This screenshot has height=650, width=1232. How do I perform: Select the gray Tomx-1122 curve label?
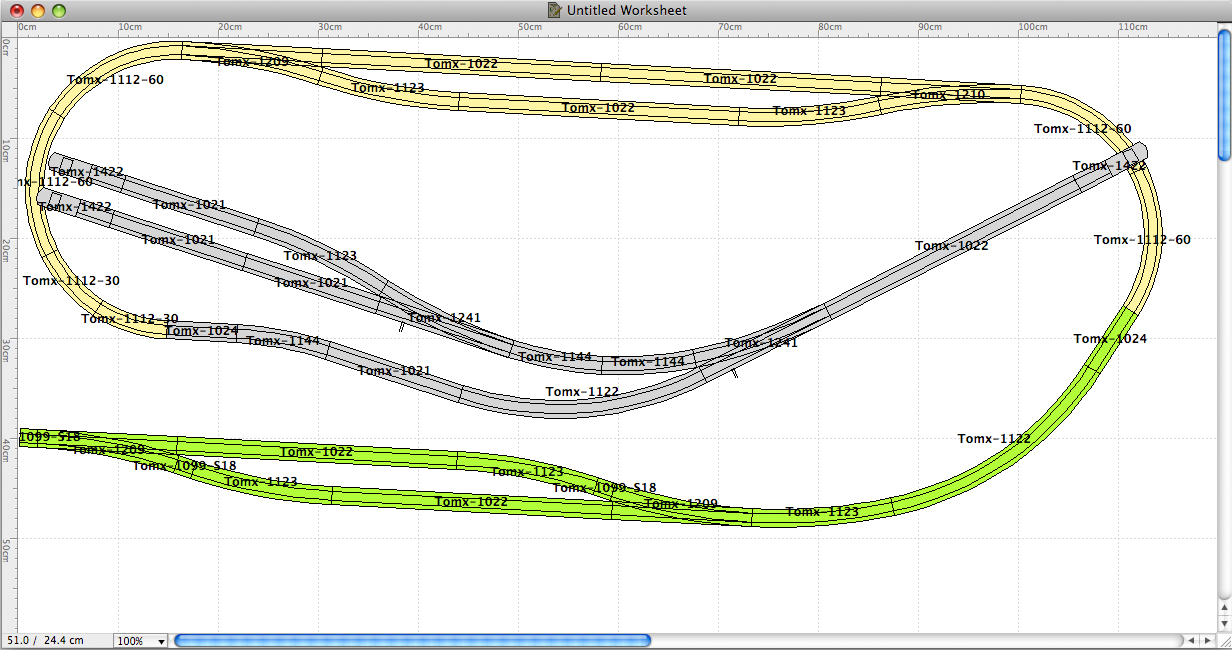pos(582,392)
